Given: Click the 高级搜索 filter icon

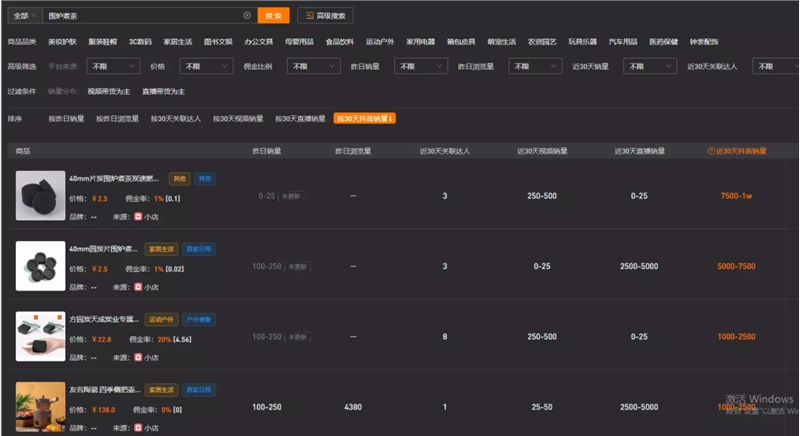Looking at the screenshot, I should [308, 16].
